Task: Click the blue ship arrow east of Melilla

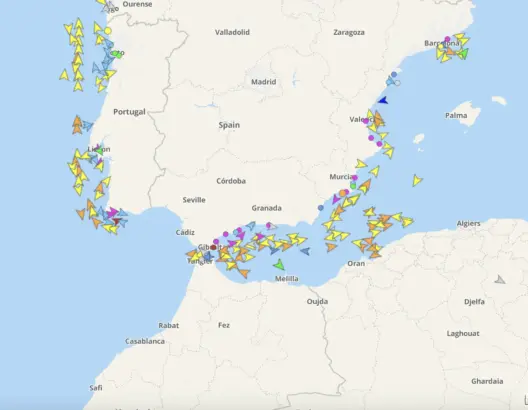Action: click(305, 251)
